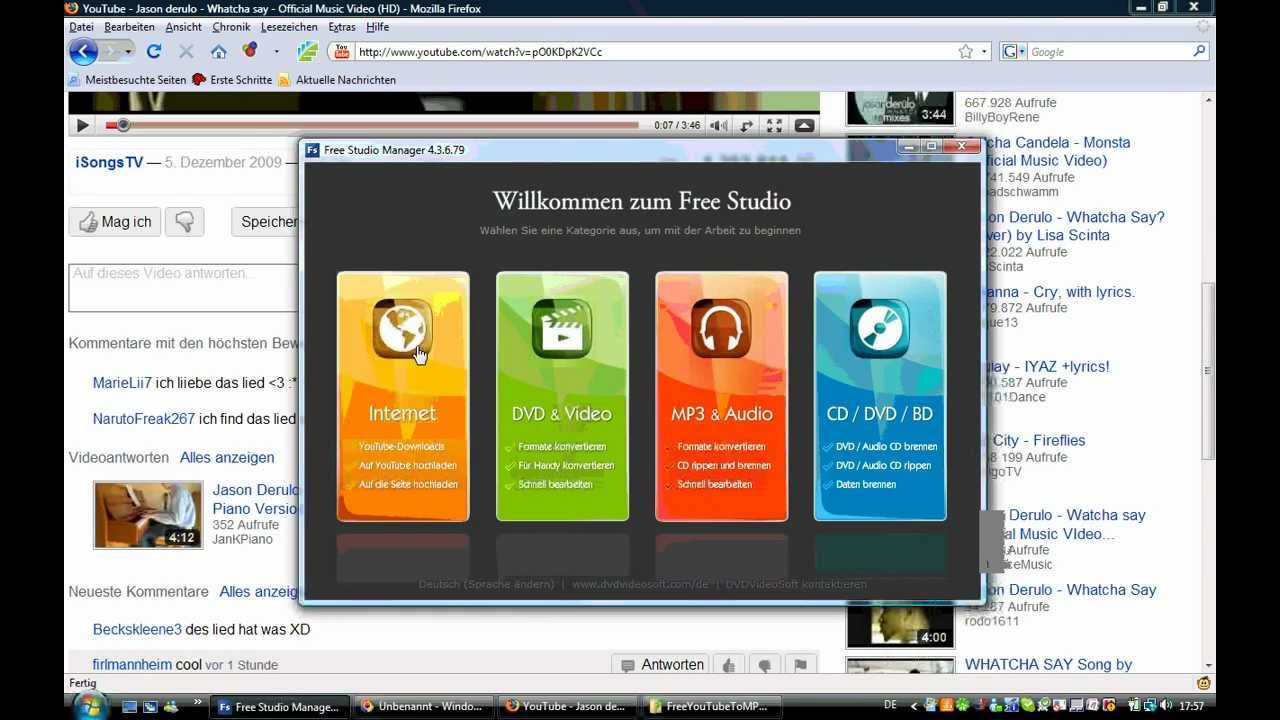Click the search magnifier in Google box
The height and width of the screenshot is (720, 1280).
pyautogui.click(x=1200, y=51)
